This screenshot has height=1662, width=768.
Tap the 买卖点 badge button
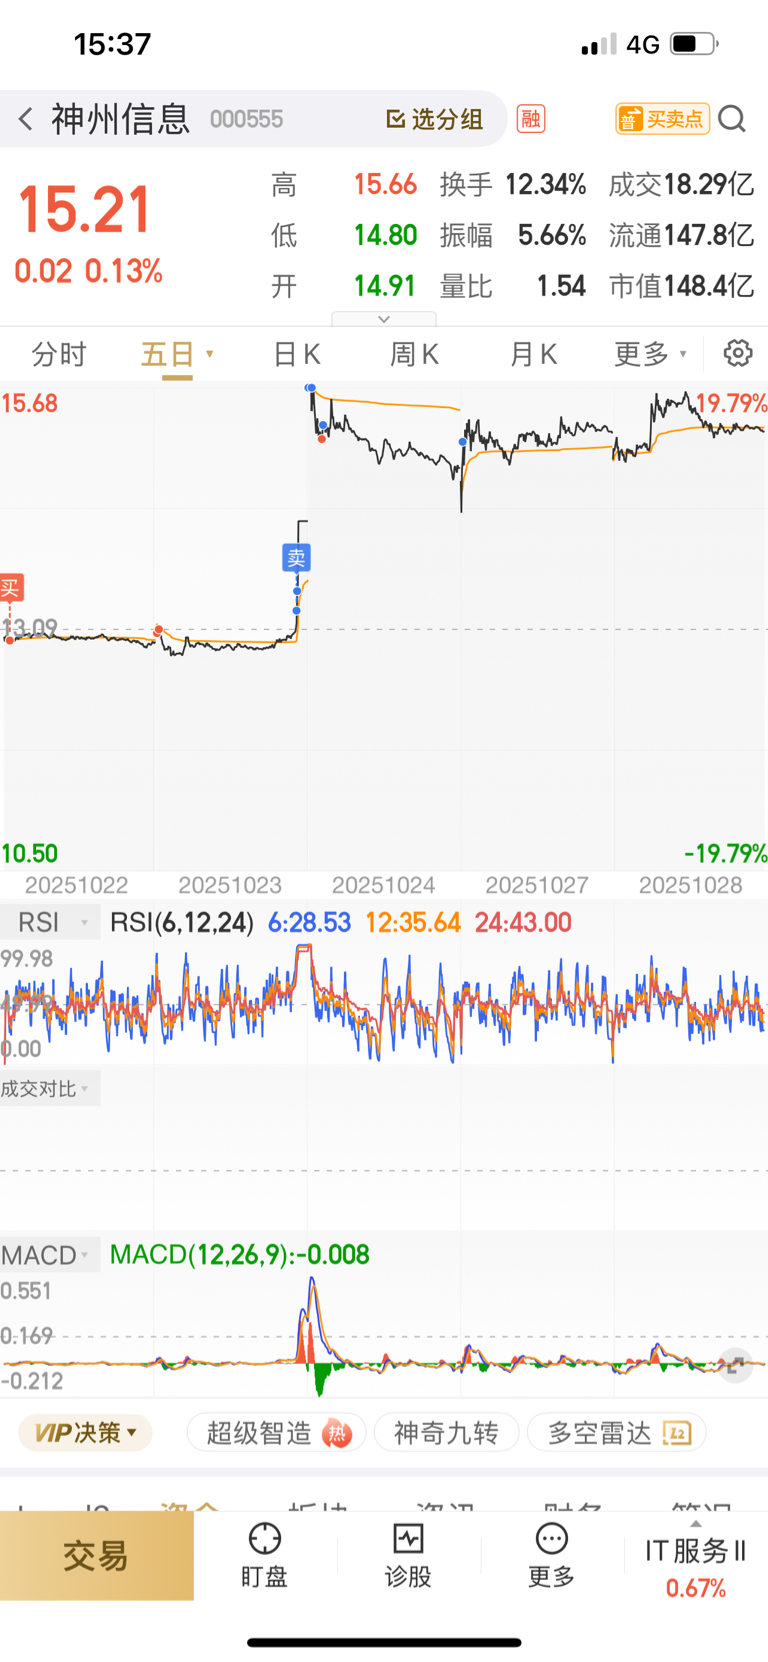662,119
